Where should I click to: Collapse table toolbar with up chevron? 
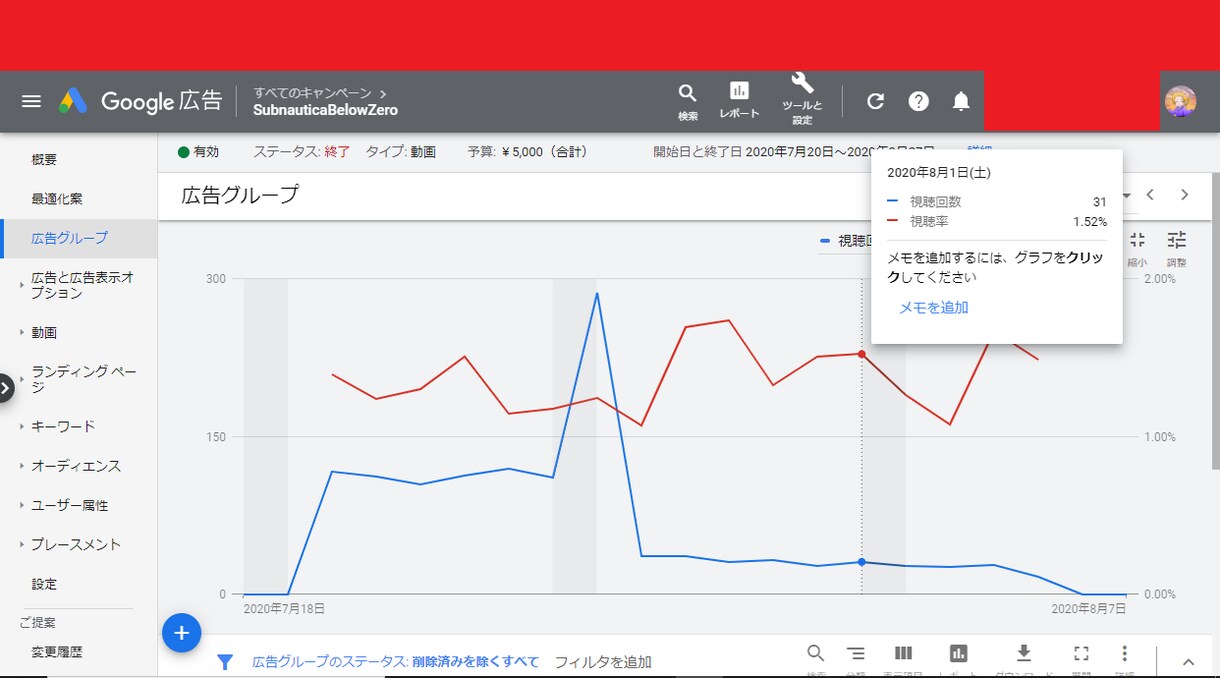coord(1189,662)
